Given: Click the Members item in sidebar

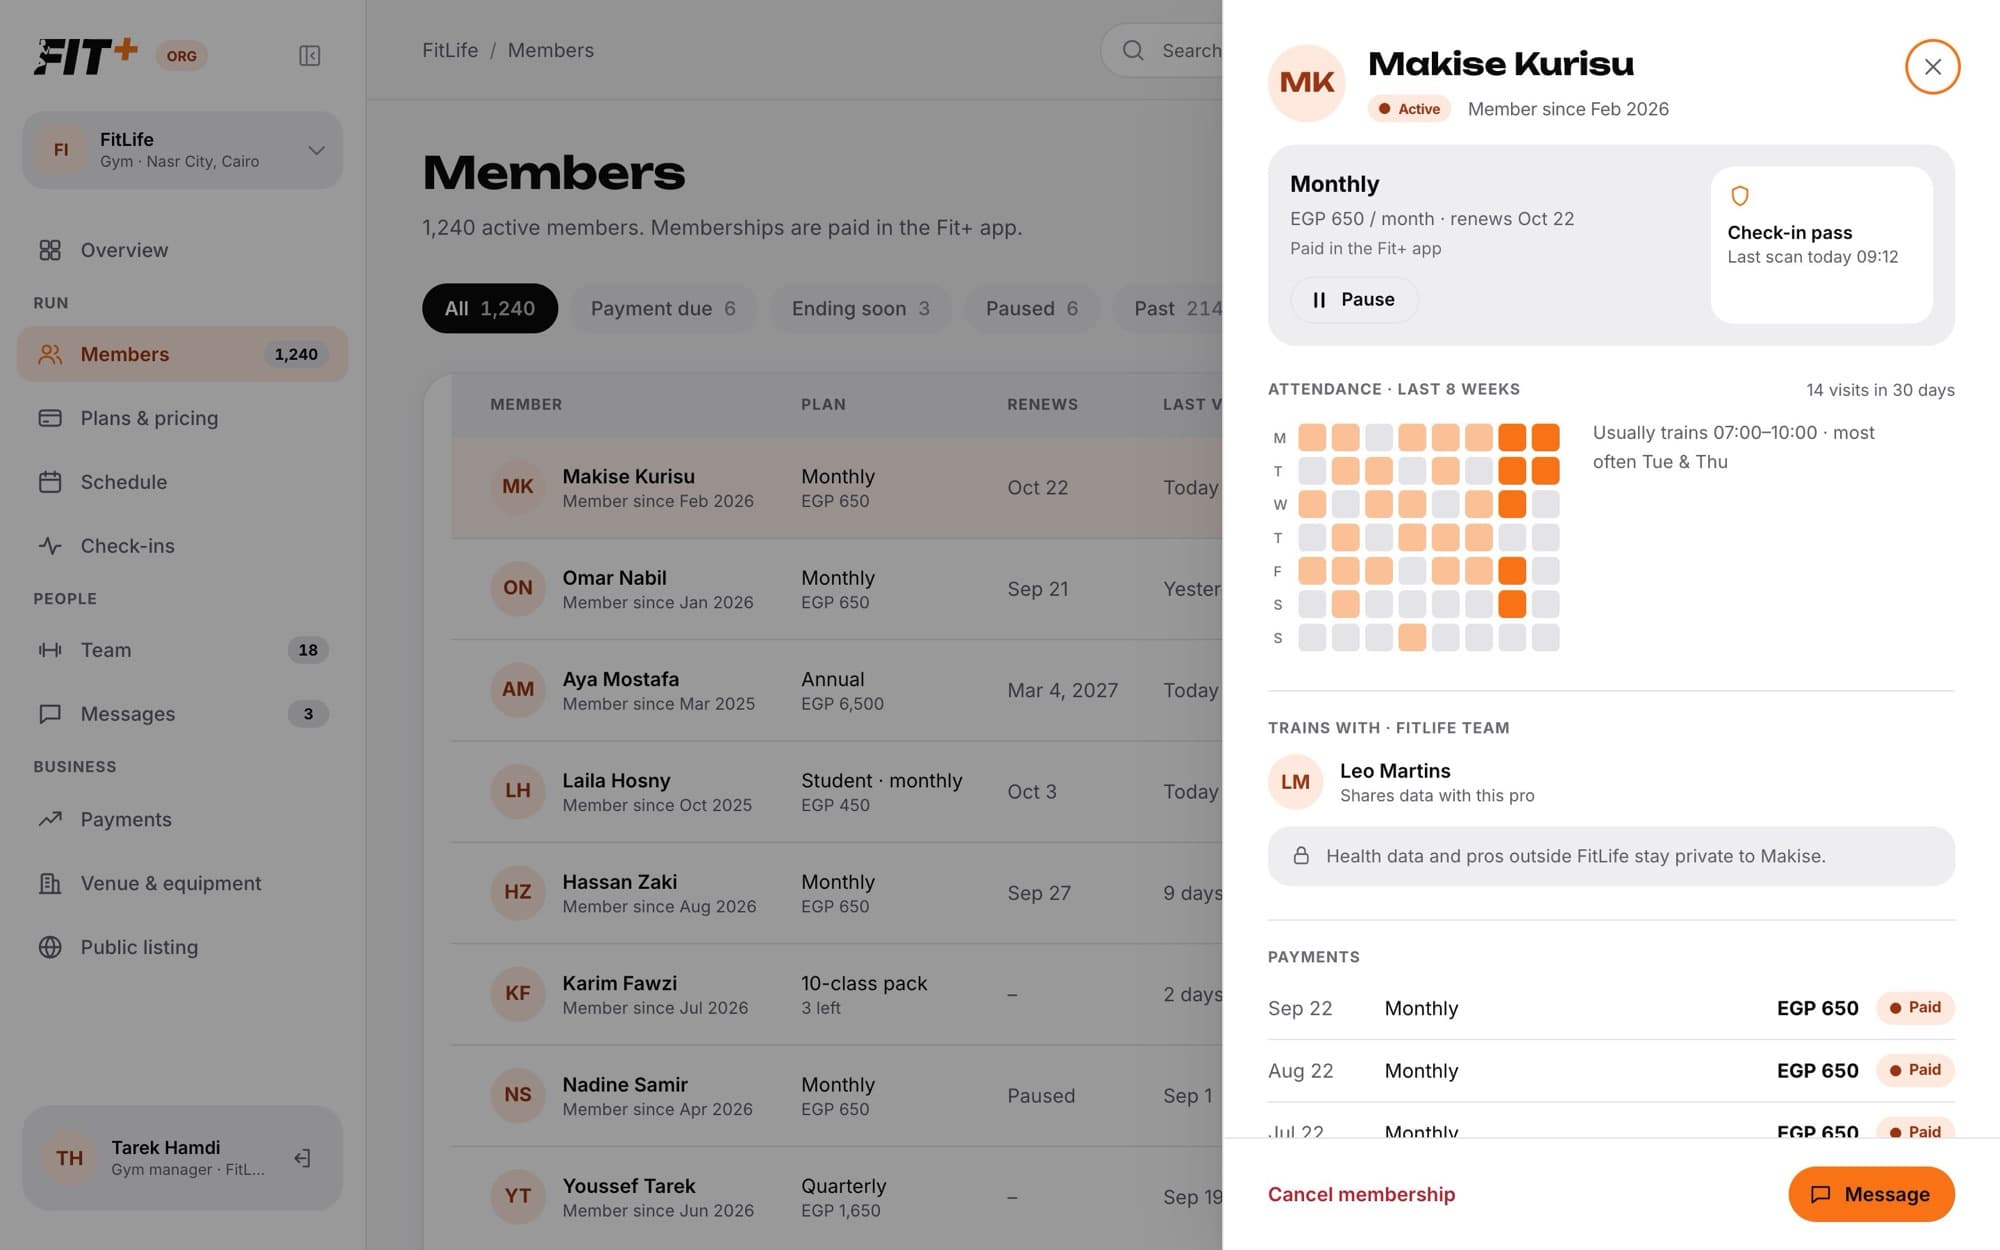Looking at the screenshot, I should coord(182,354).
